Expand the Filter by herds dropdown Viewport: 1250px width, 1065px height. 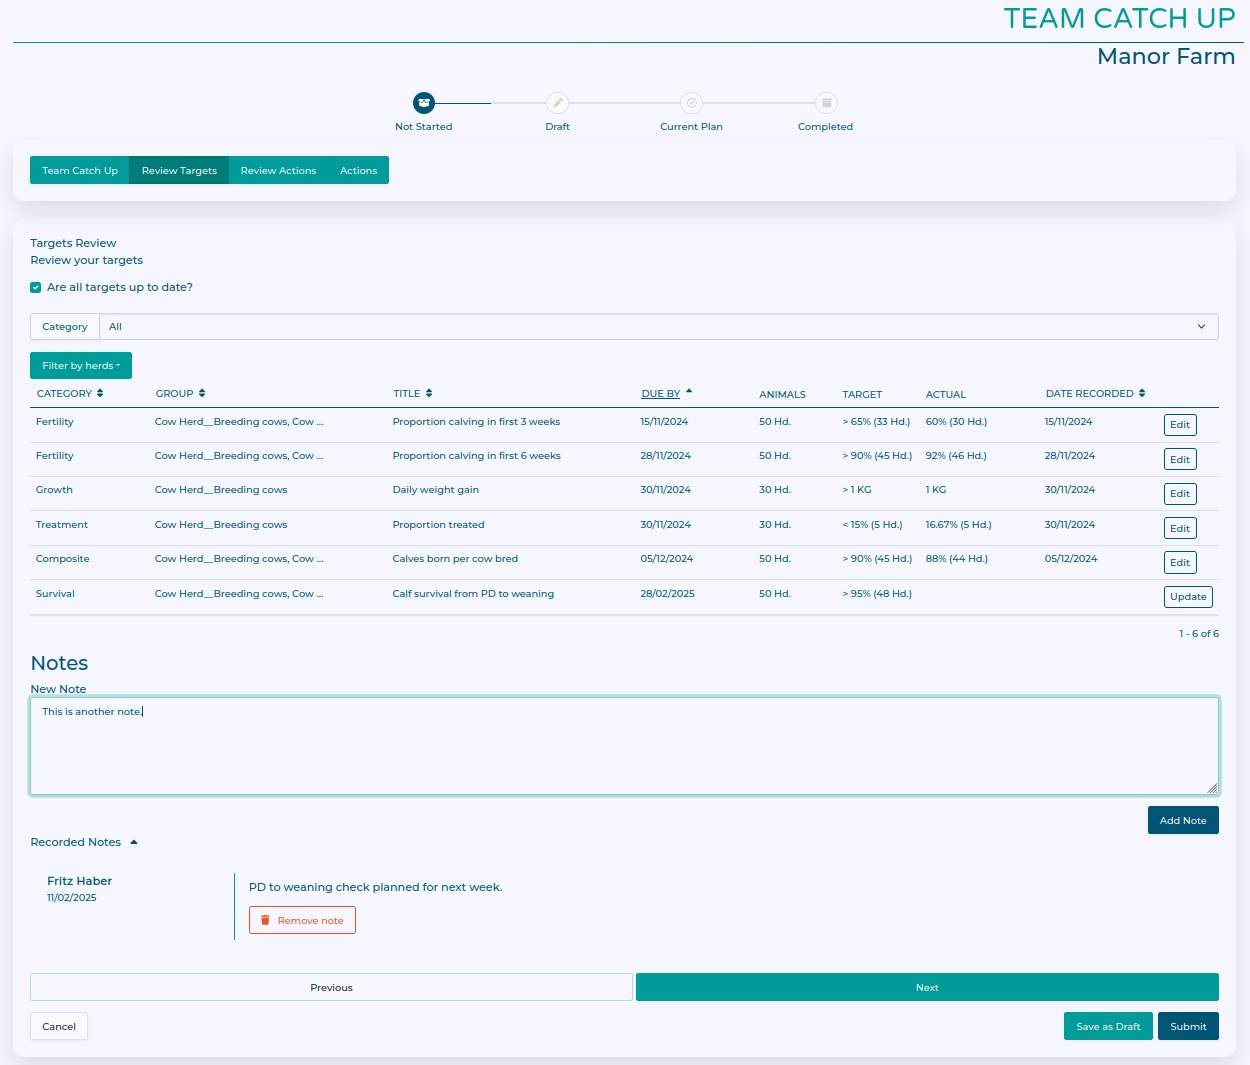81,366
